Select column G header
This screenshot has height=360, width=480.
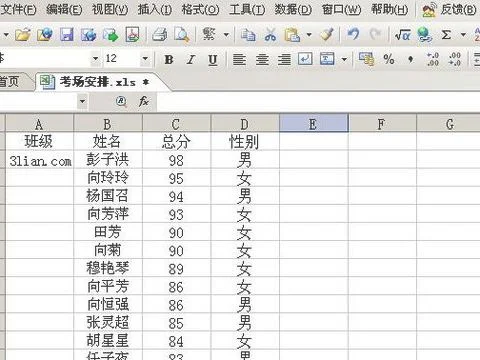449,124
